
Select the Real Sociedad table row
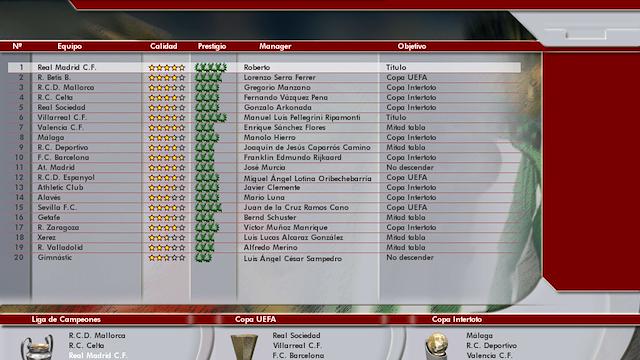click(264, 107)
